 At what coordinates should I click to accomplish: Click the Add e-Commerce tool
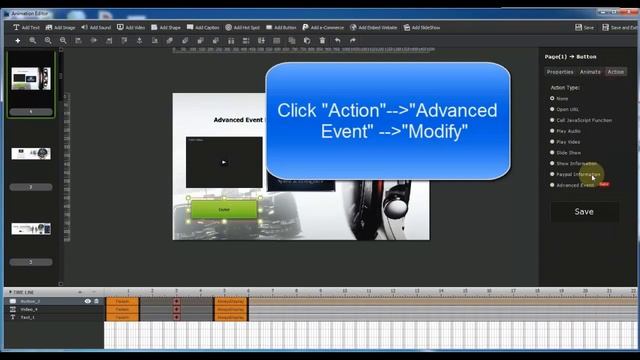point(323,27)
